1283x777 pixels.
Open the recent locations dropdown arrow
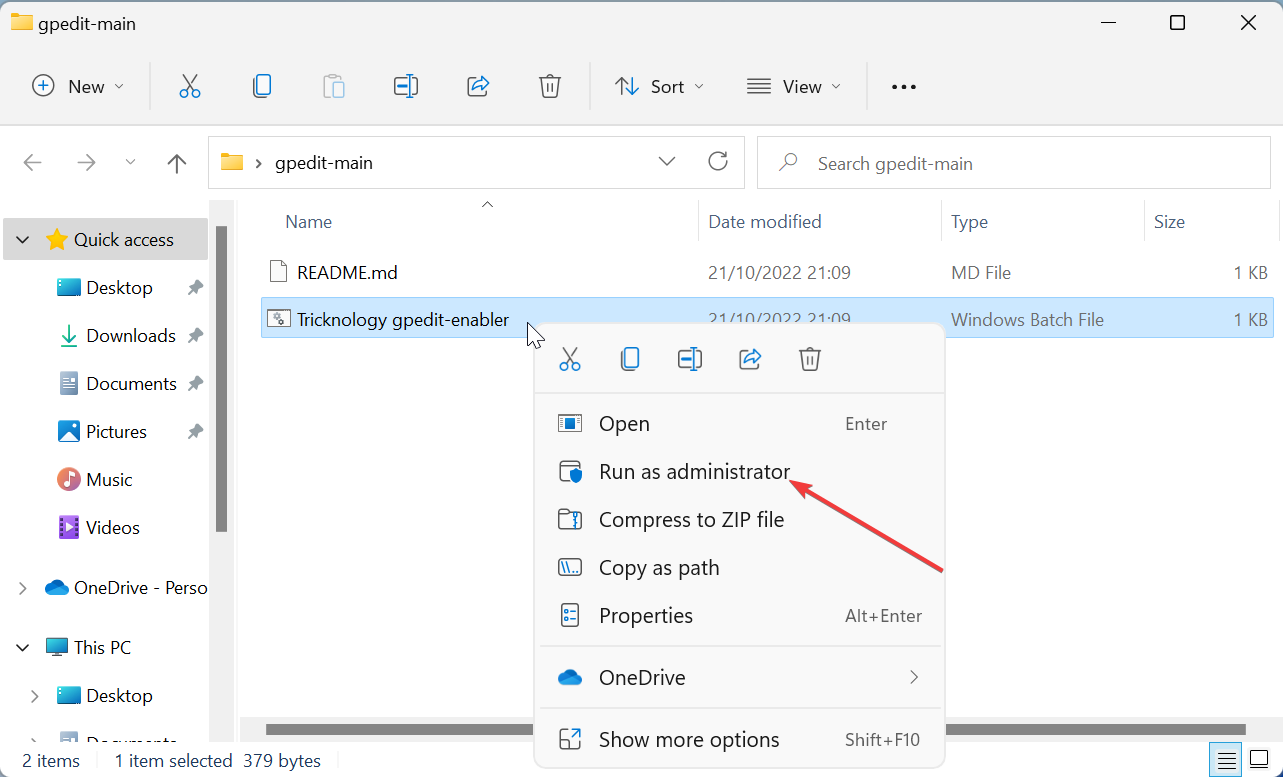130,163
